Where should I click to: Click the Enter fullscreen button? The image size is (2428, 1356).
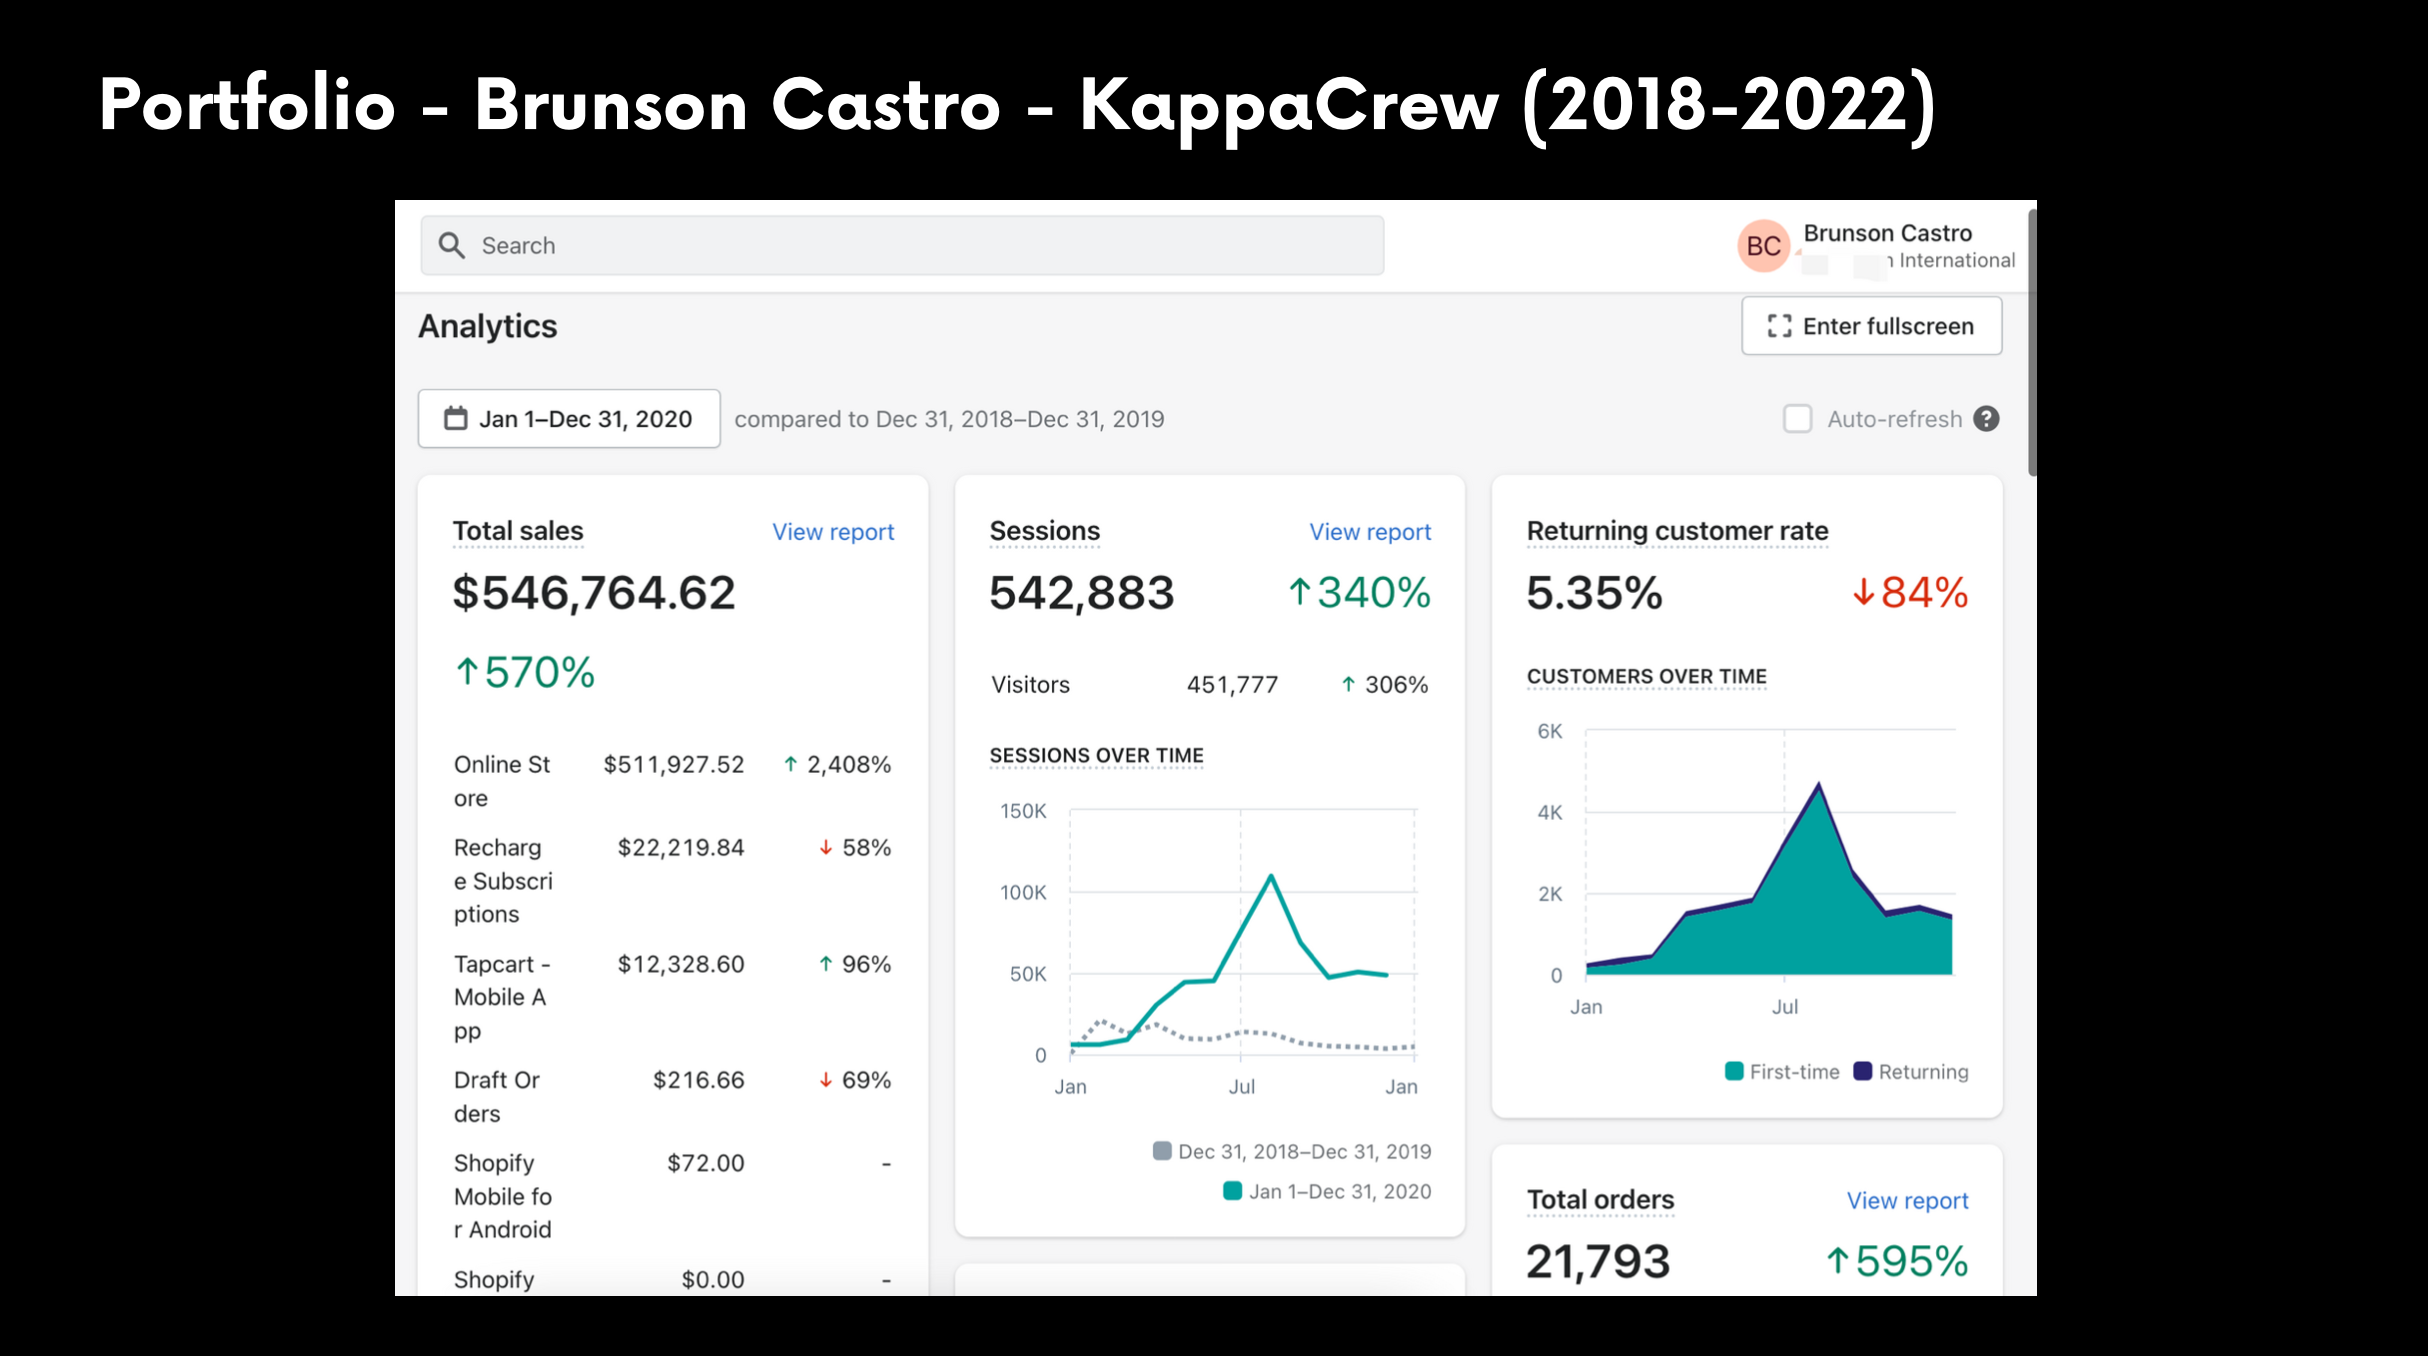click(1871, 326)
